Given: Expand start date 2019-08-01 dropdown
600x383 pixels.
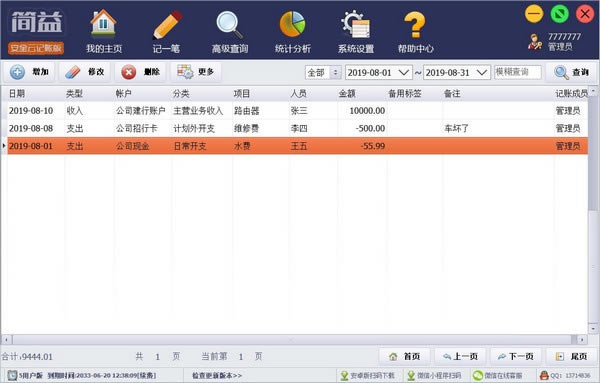Looking at the screenshot, I should (404, 72).
